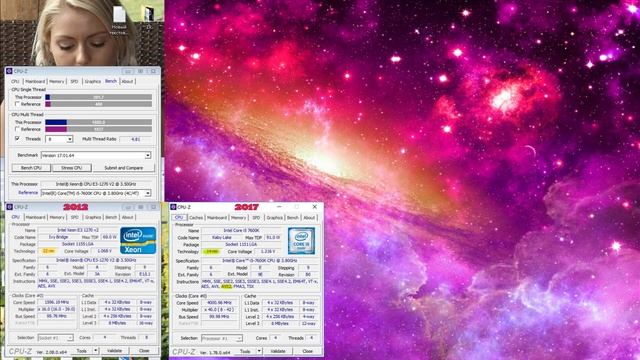Open the Graphics tab in the 2012 window

pyautogui.click(x=93, y=218)
